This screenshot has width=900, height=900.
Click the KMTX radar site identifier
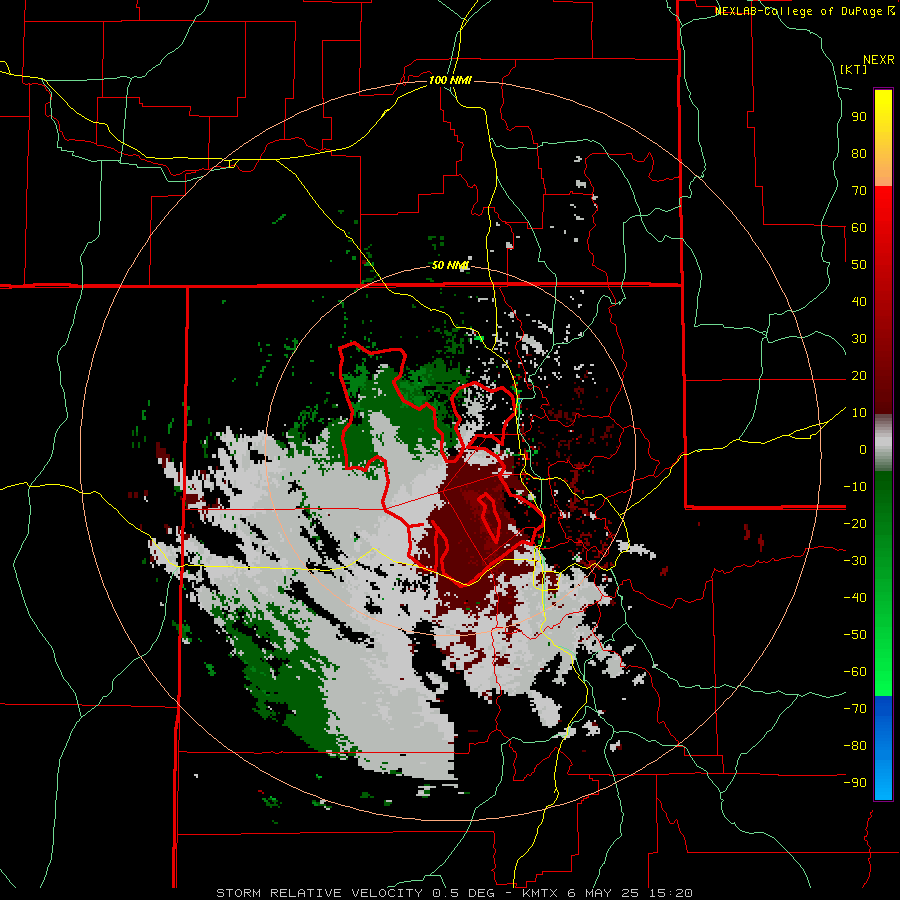(x=541, y=893)
